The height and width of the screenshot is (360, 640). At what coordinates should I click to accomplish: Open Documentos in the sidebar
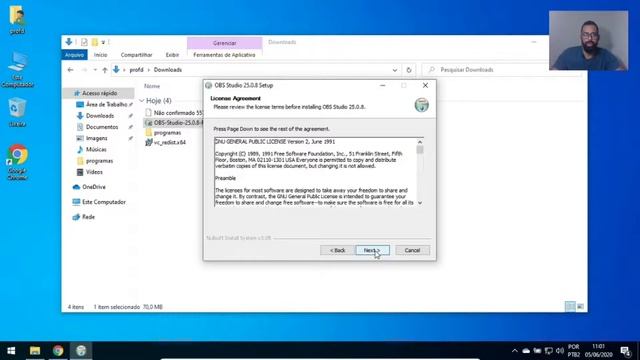tap(101, 127)
